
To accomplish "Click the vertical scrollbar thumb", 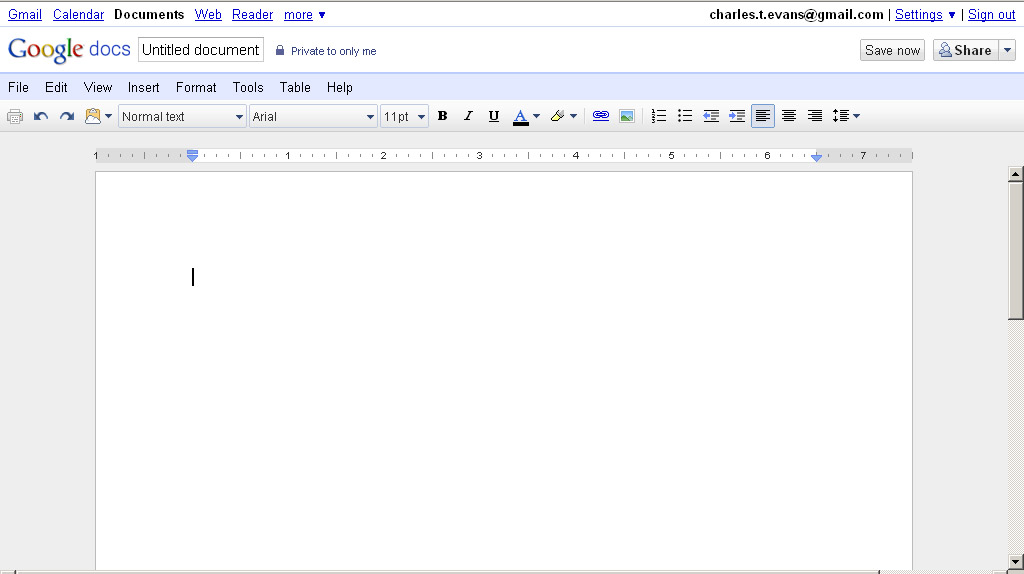I will coord(1015,251).
